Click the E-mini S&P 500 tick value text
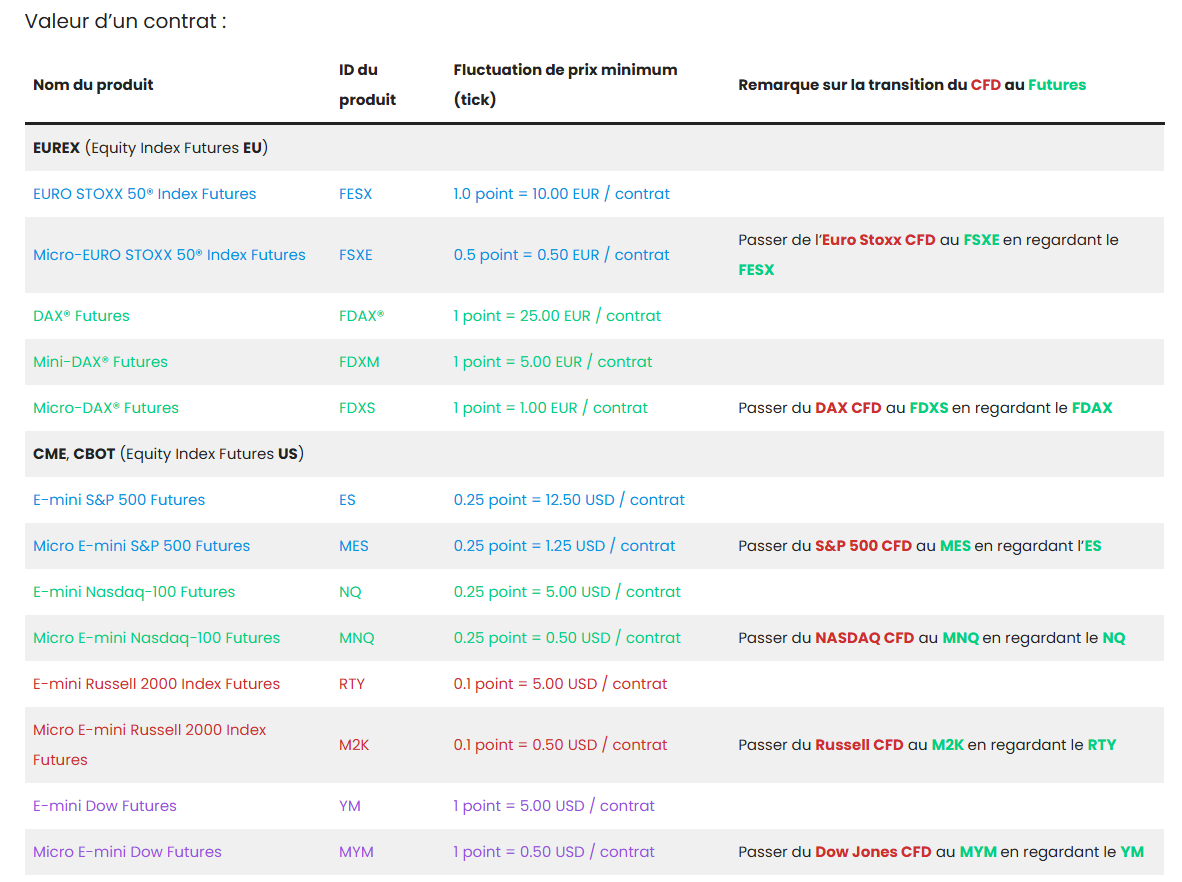This screenshot has height=882, width=1182. [569, 500]
